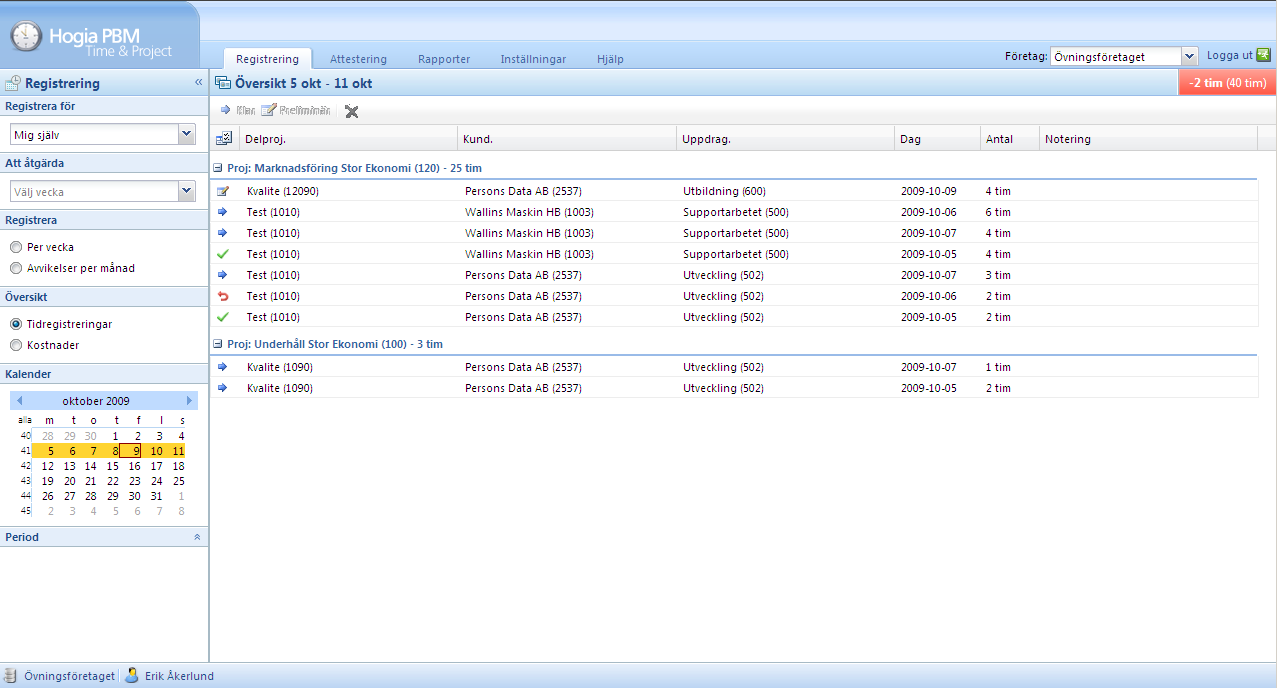Open the Företag company dropdown
The width and height of the screenshot is (1278, 688).
click(1189, 57)
